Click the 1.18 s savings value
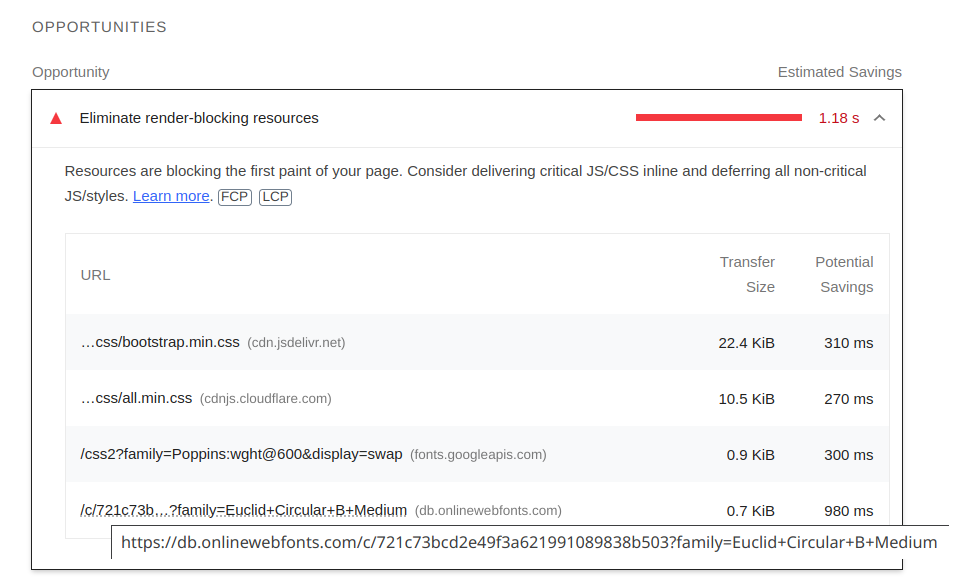958x583 pixels. pyautogui.click(x=839, y=117)
